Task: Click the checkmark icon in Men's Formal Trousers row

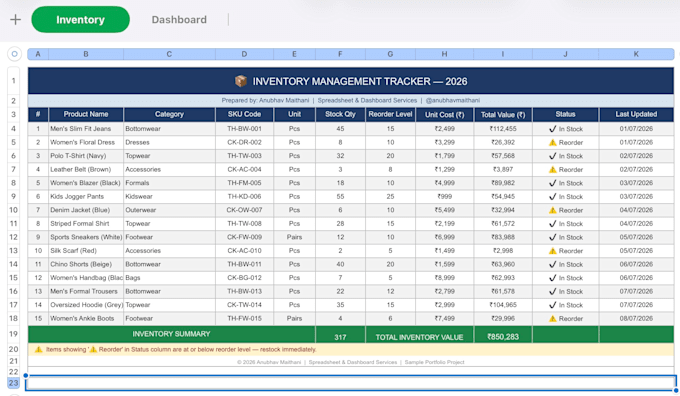Action: 552,291
